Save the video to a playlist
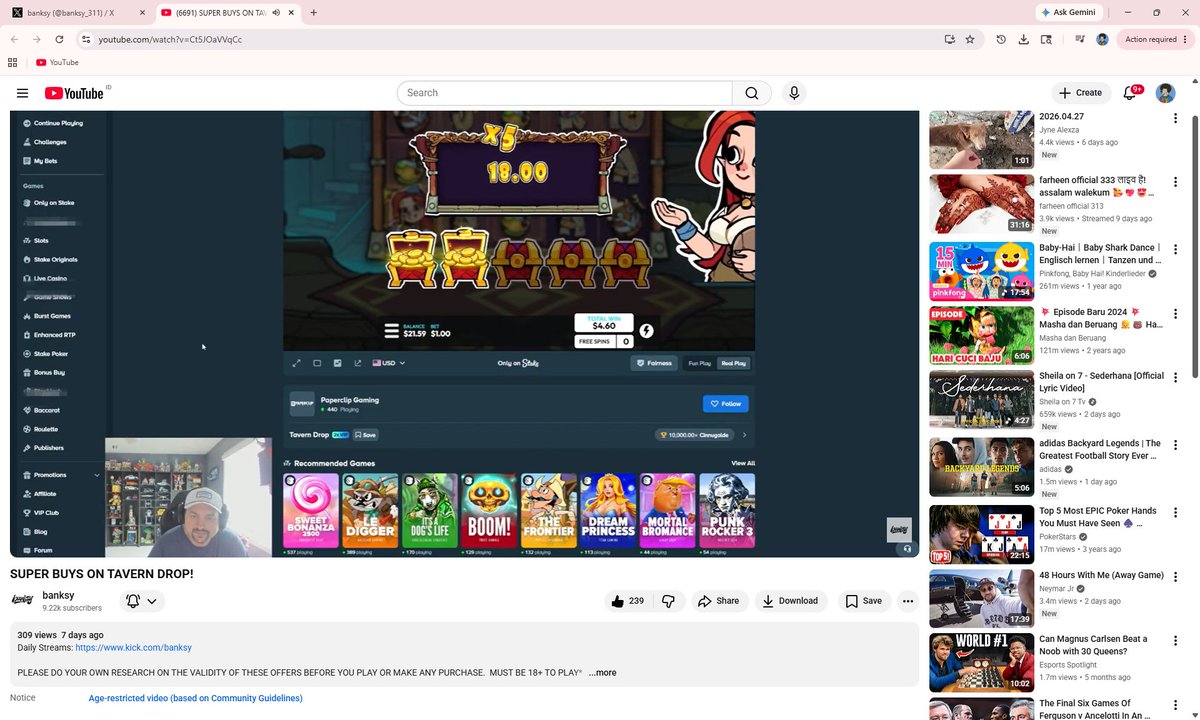The height and width of the screenshot is (720, 1200). (863, 601)
